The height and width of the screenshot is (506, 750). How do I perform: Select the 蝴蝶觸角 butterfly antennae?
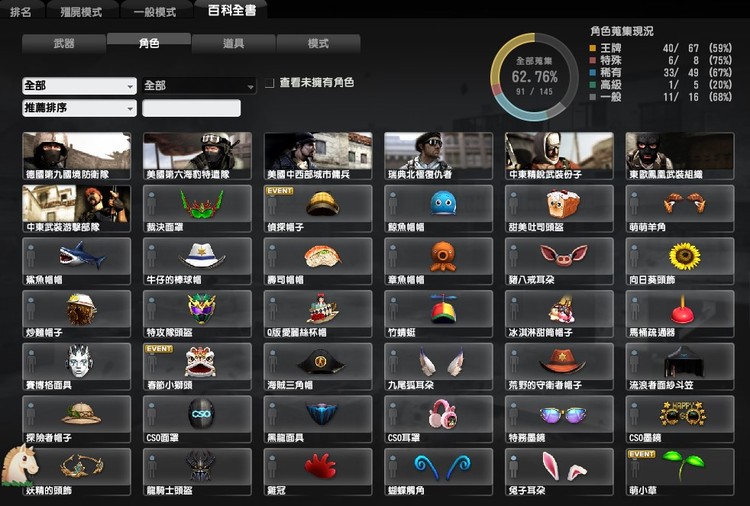[438, 472]
